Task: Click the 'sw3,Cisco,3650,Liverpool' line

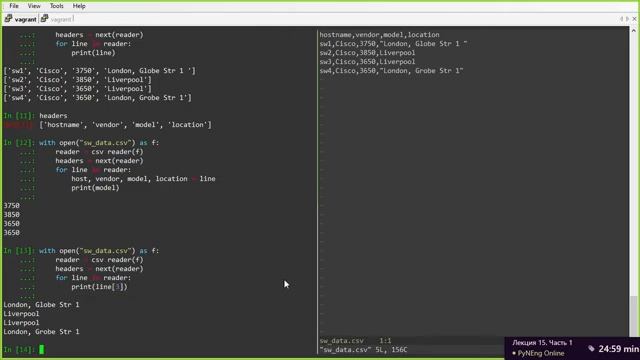Action: [x=367, y=62]
